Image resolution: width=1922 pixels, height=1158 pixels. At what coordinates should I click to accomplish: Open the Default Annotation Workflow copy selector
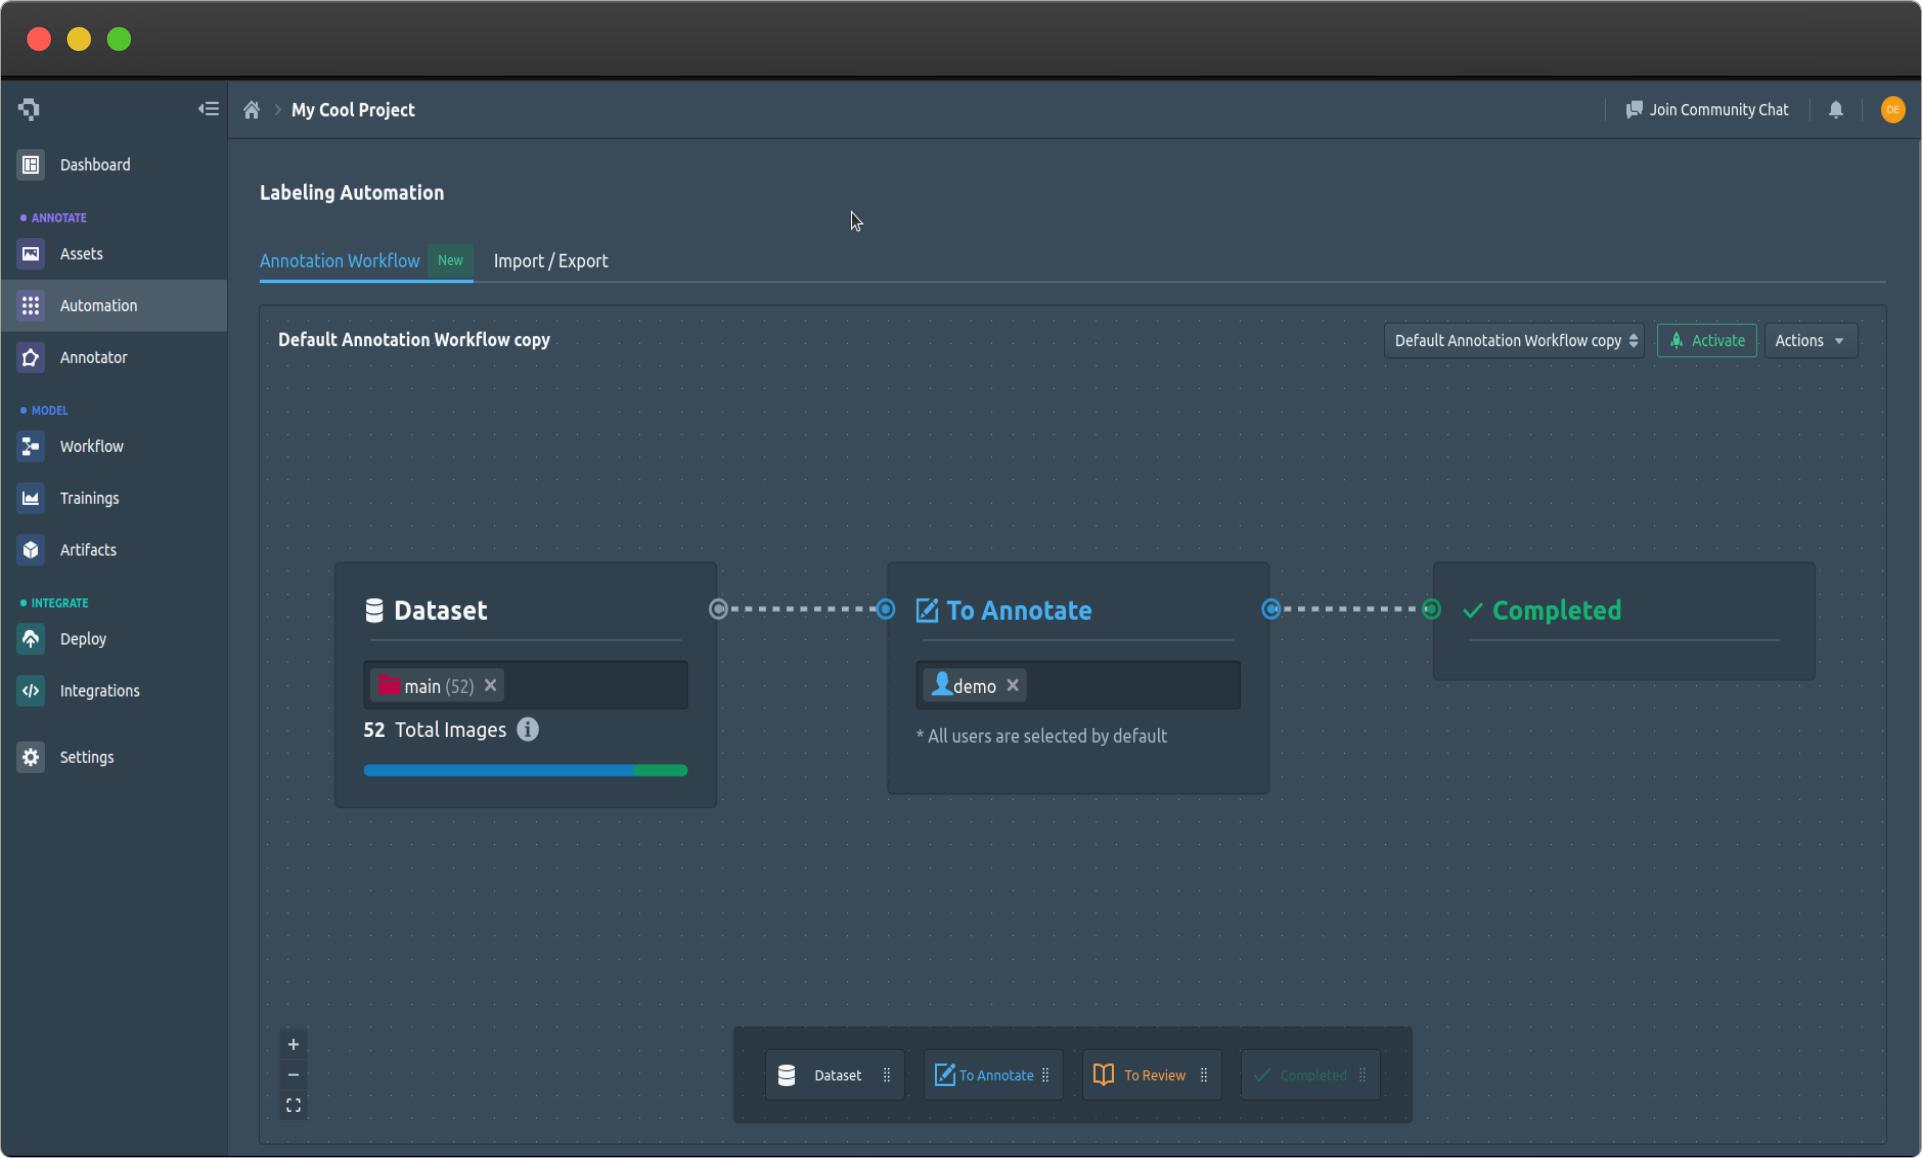coord(1513,340)
